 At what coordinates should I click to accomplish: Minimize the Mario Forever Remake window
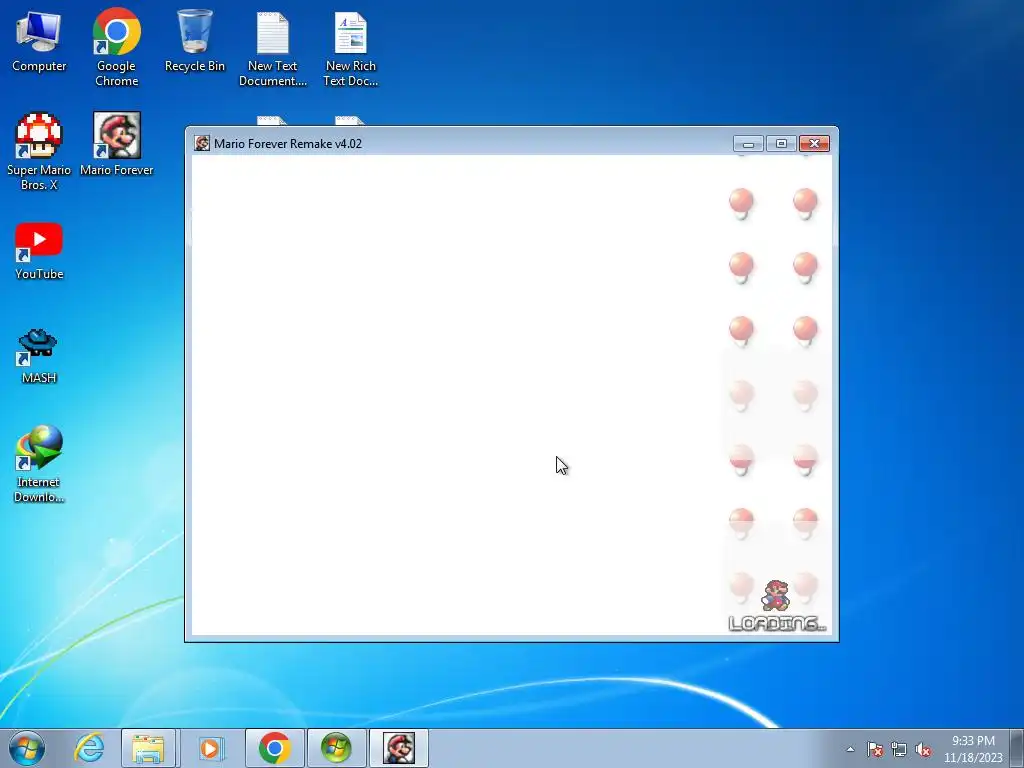tap(748, 144)
